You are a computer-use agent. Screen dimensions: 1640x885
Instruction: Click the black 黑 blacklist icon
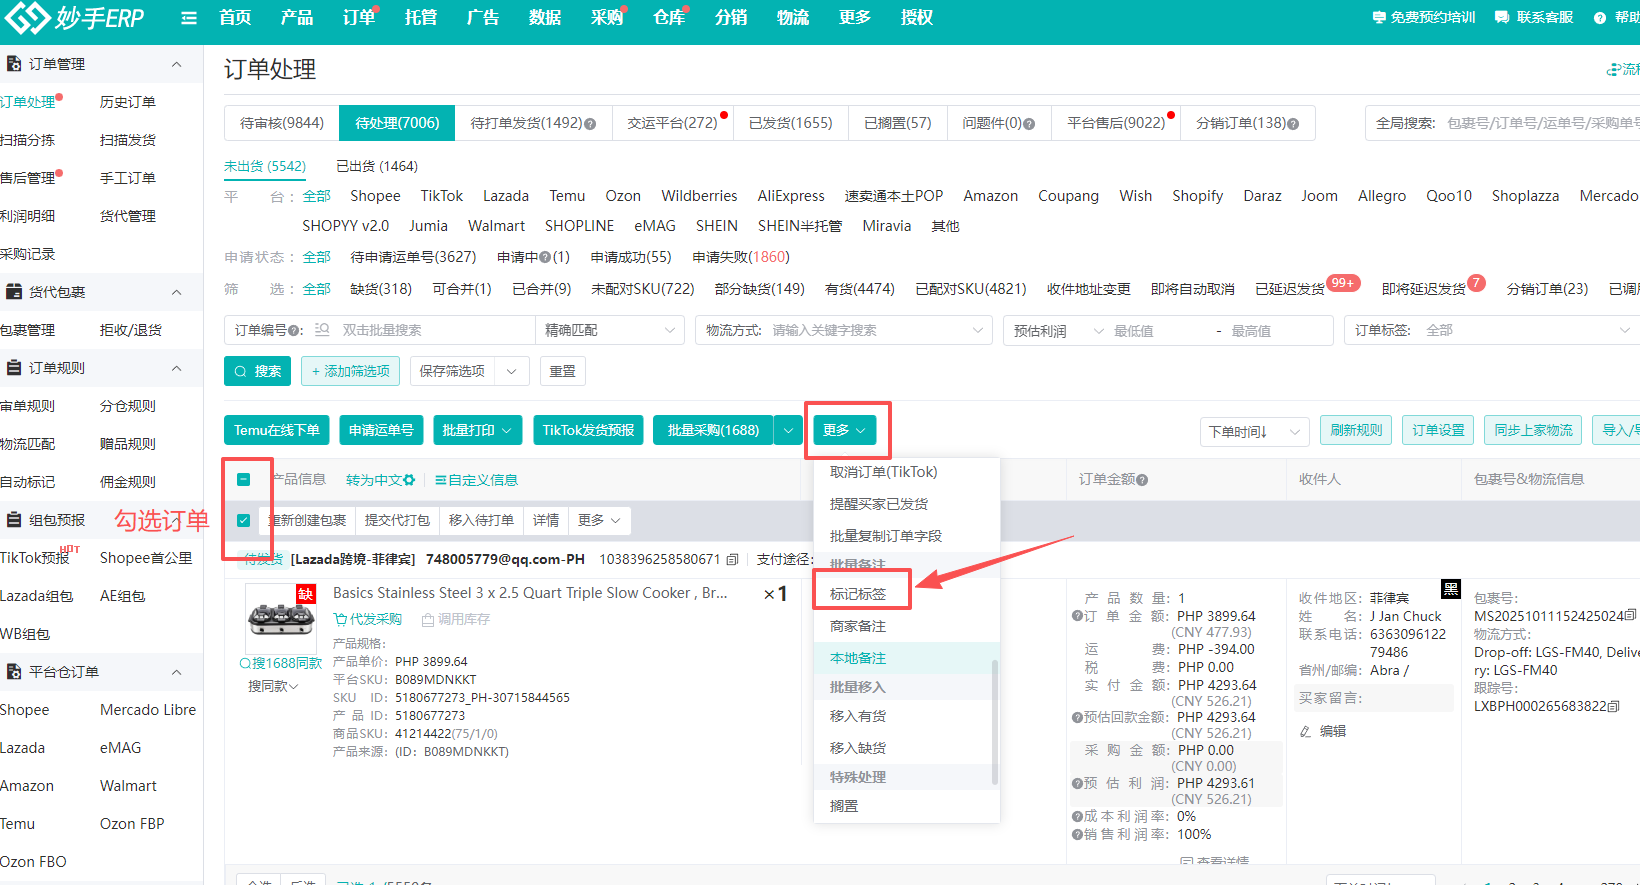[x=1451, y=589]
